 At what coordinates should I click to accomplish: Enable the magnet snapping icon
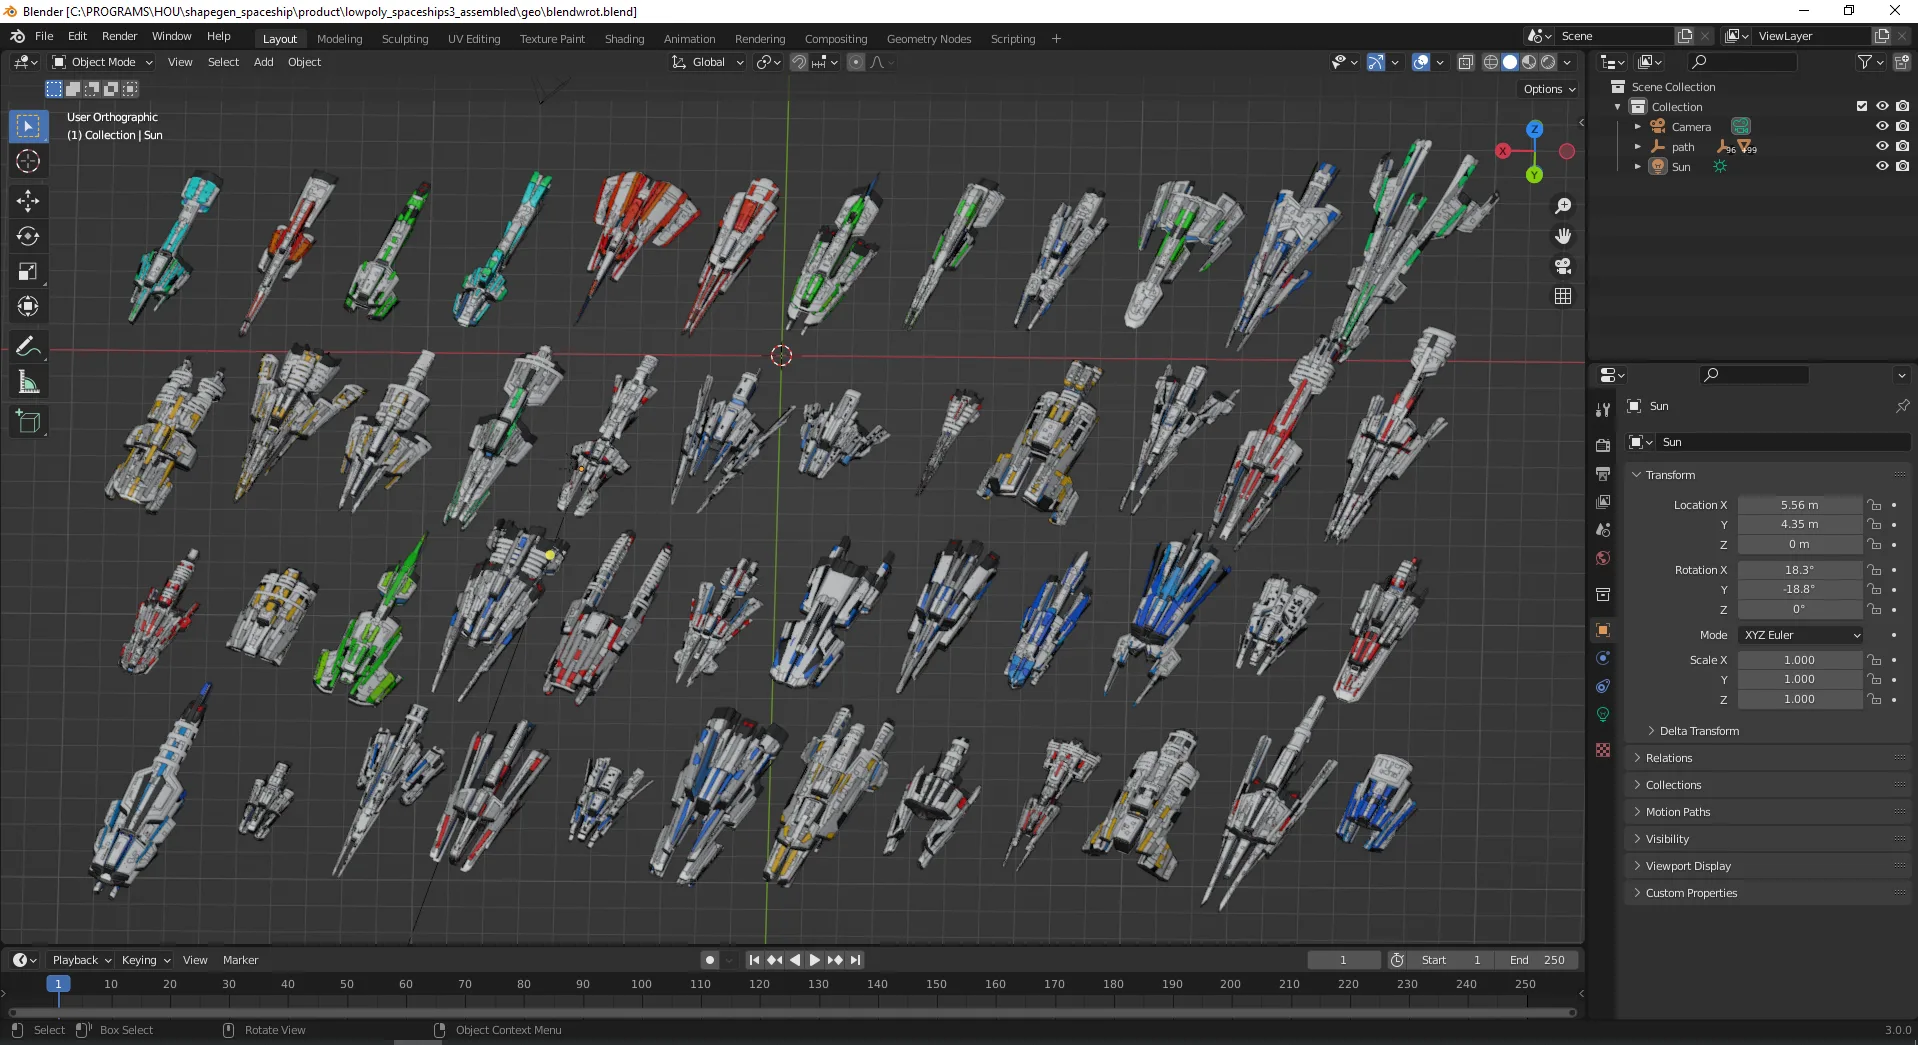799,61
